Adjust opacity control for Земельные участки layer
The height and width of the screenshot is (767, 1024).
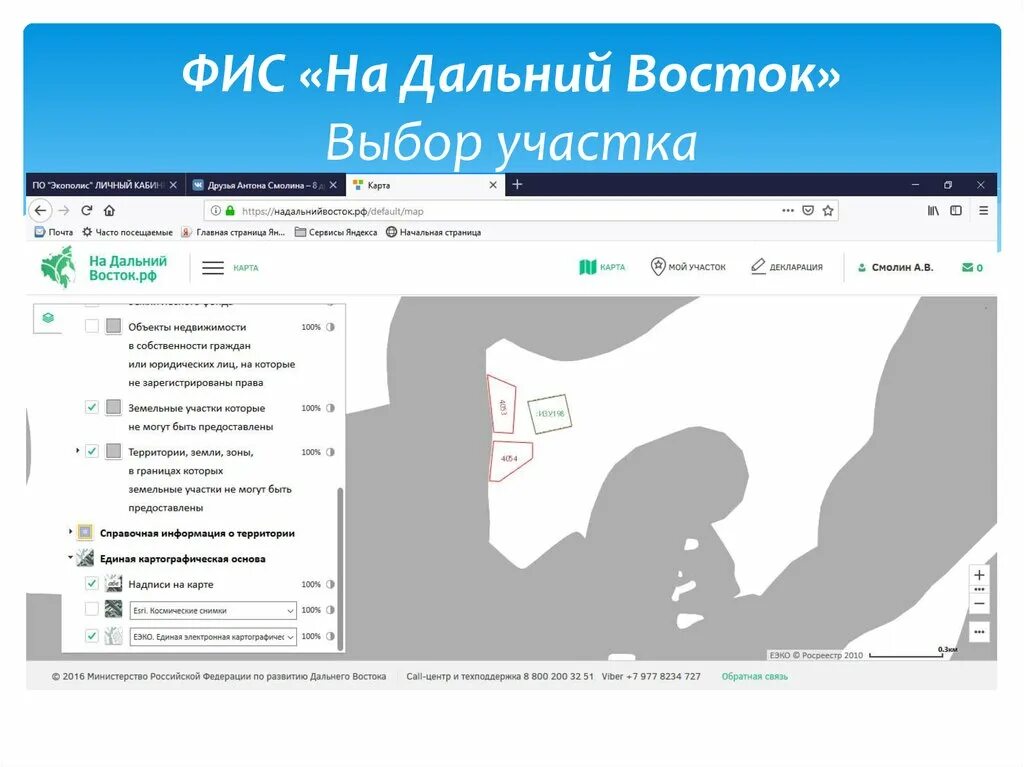point(330,408)
